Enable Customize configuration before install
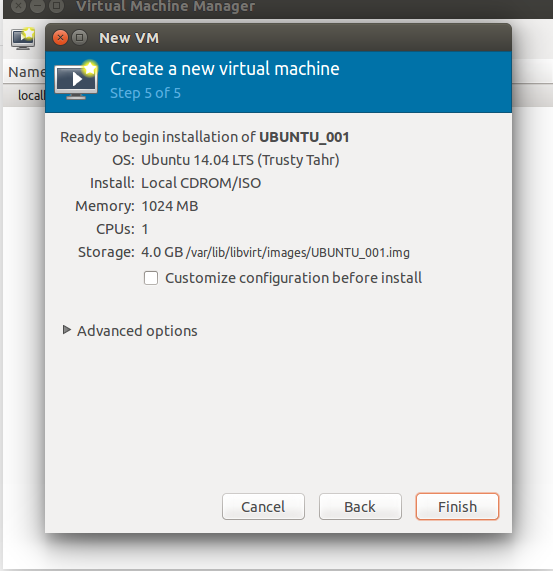 click(151, 278)
